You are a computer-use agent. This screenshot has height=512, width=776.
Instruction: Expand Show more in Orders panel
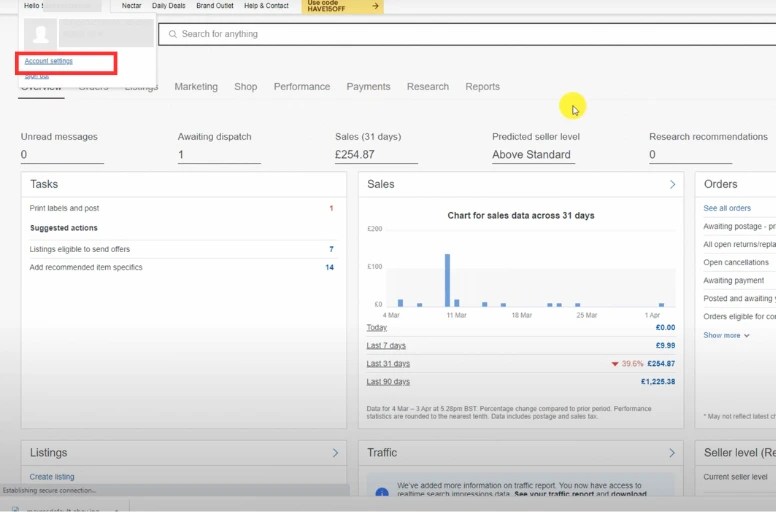726,335
